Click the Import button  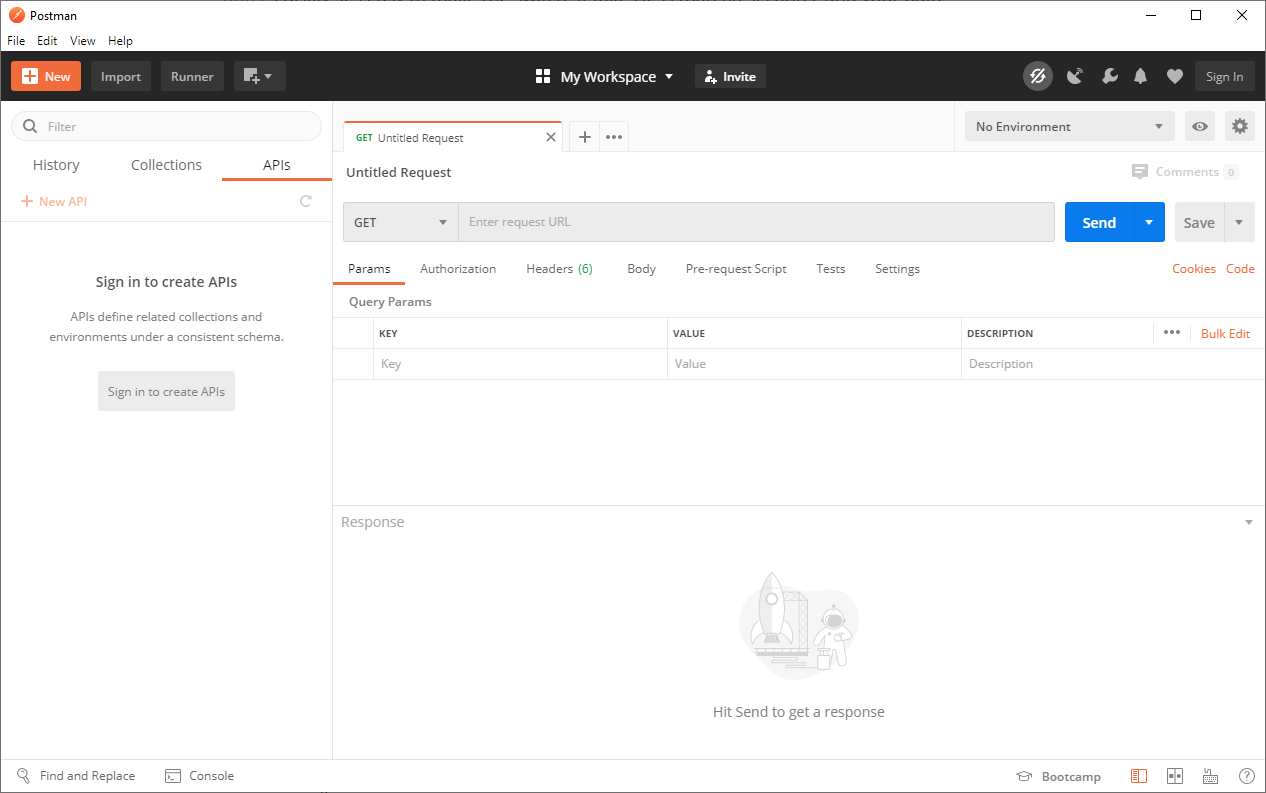pos(121,76)
